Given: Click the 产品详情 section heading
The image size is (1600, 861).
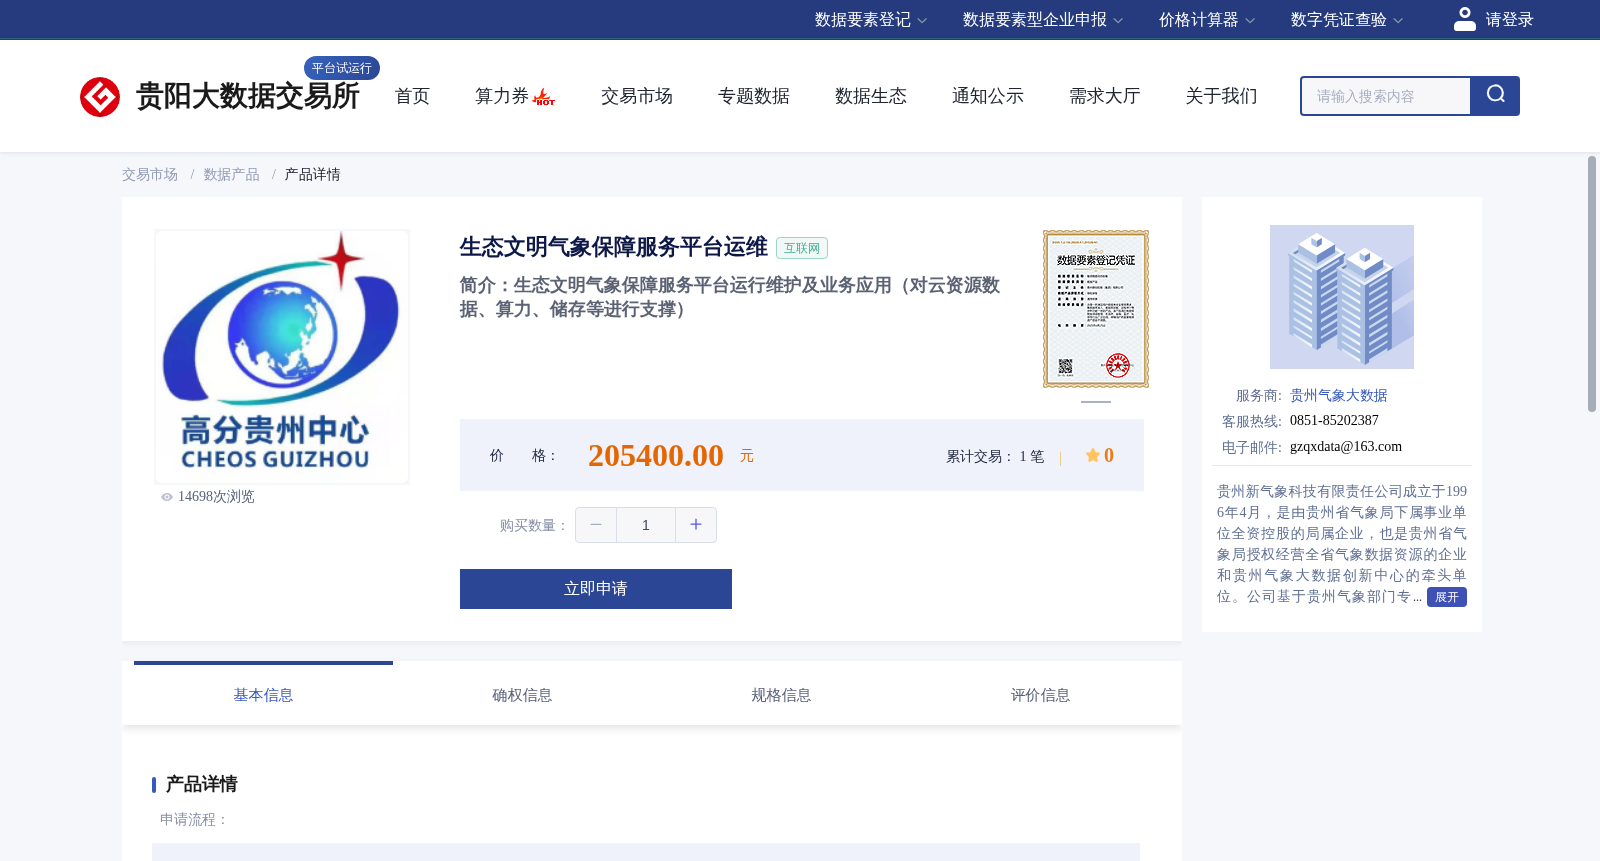Looking at the screenshot, I should point(201,784).
